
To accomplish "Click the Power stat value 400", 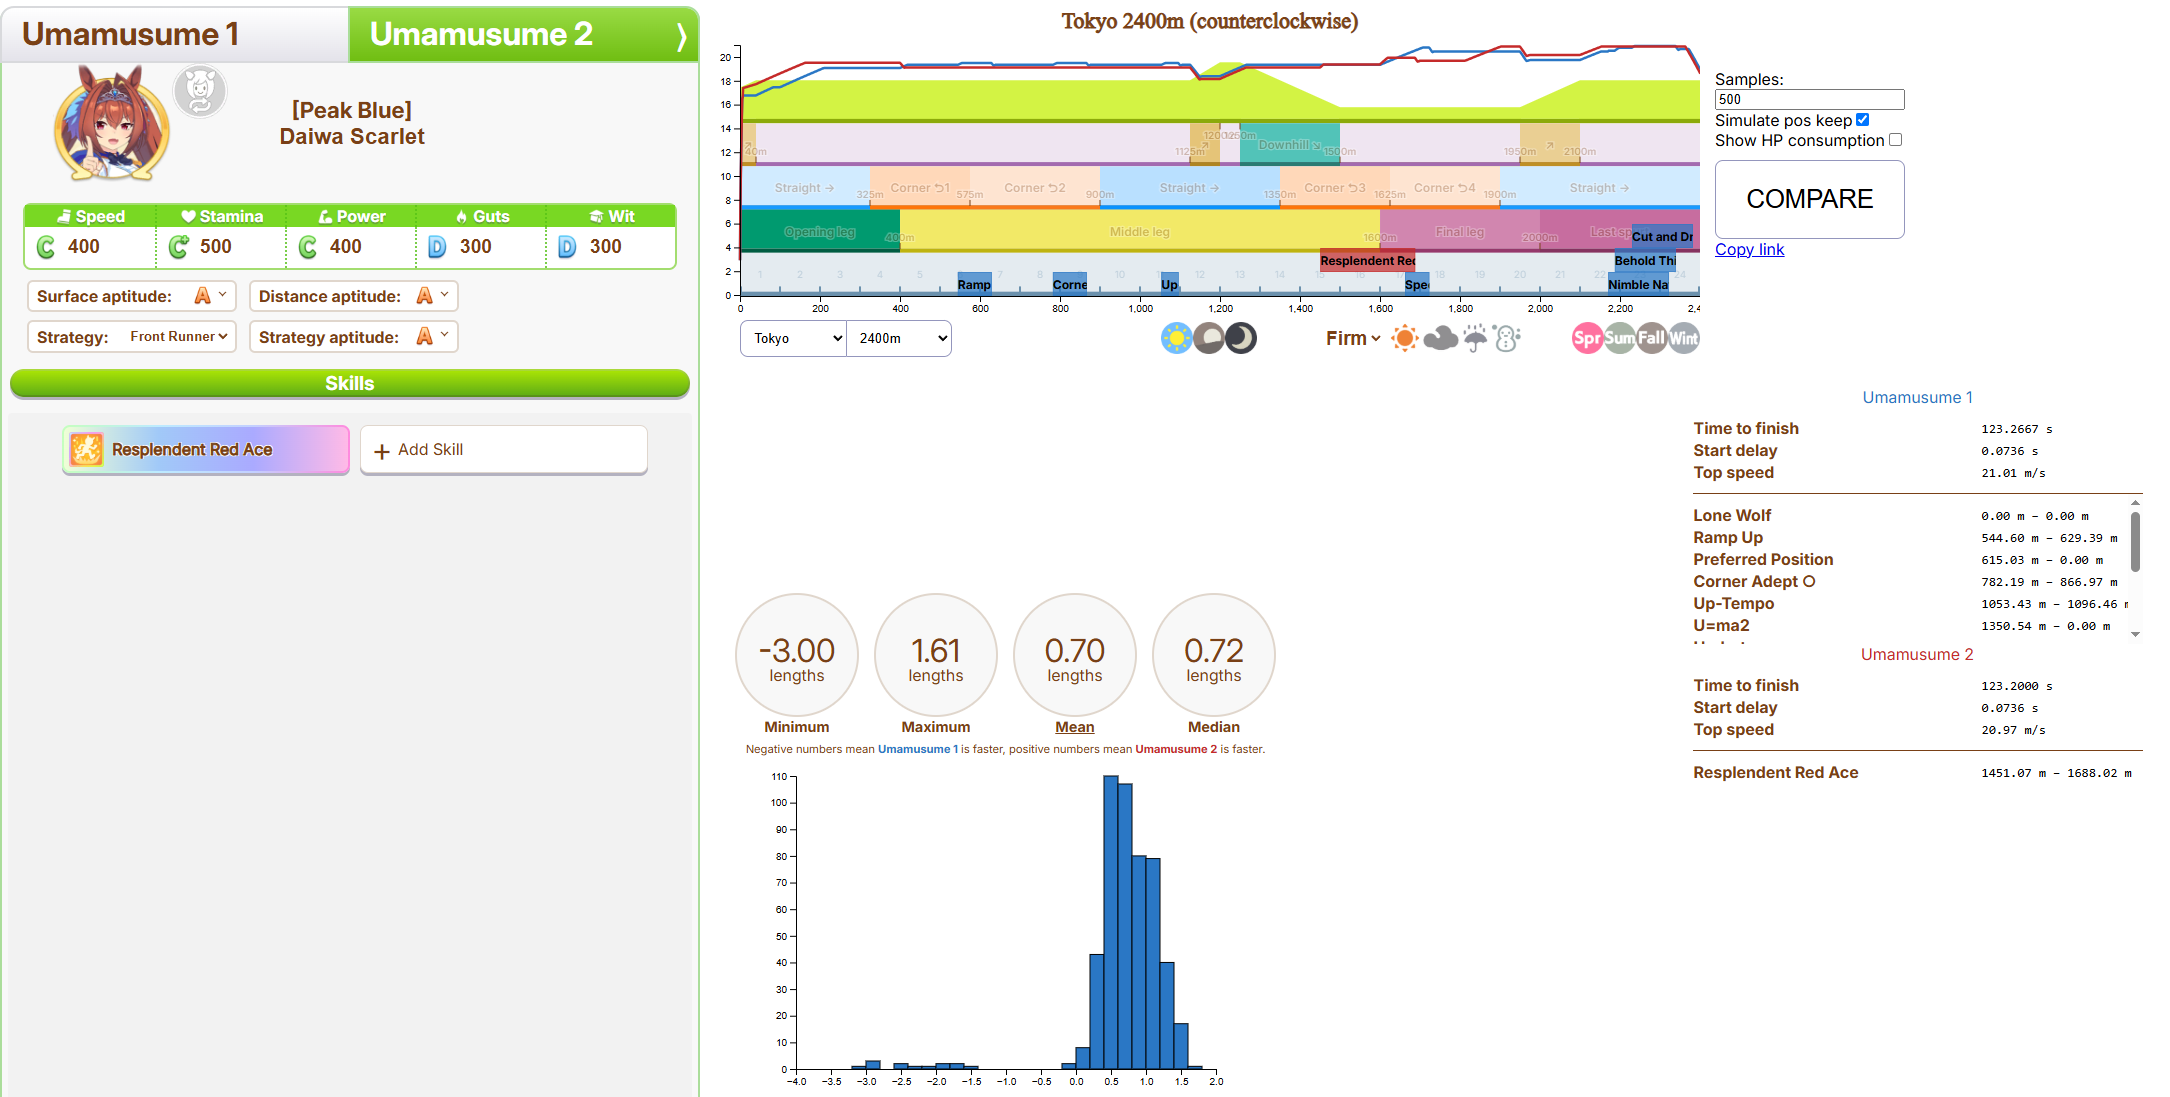I will click(346, 246).
